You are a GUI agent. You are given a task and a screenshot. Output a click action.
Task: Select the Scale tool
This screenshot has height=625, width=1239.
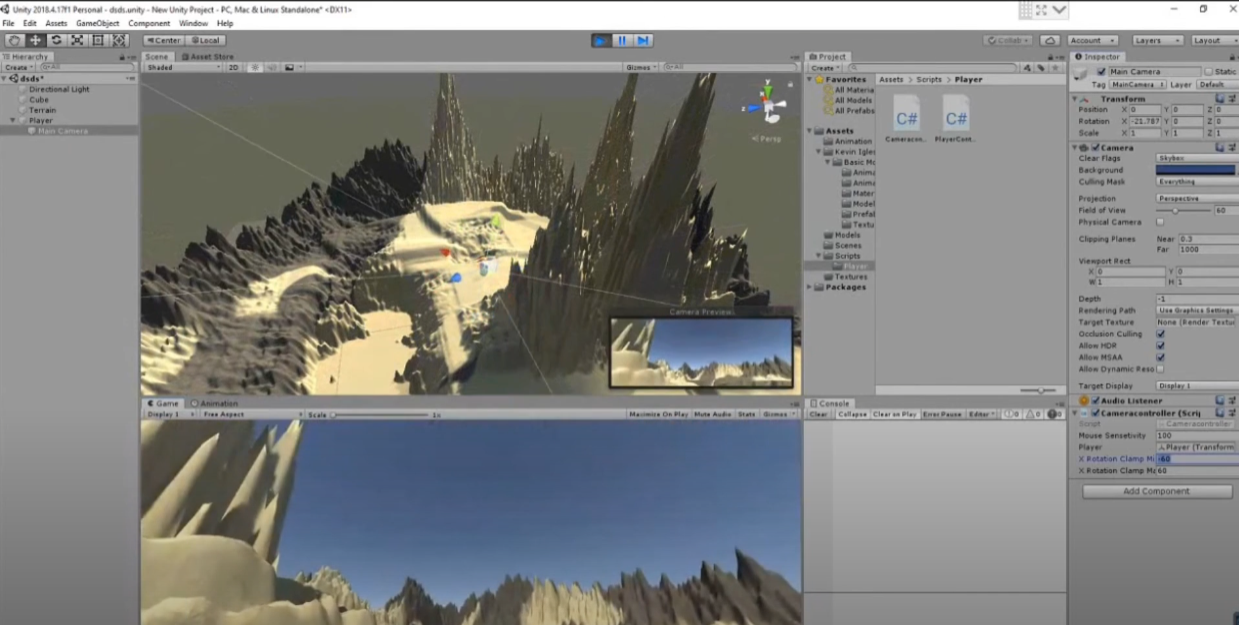point(77,40)
